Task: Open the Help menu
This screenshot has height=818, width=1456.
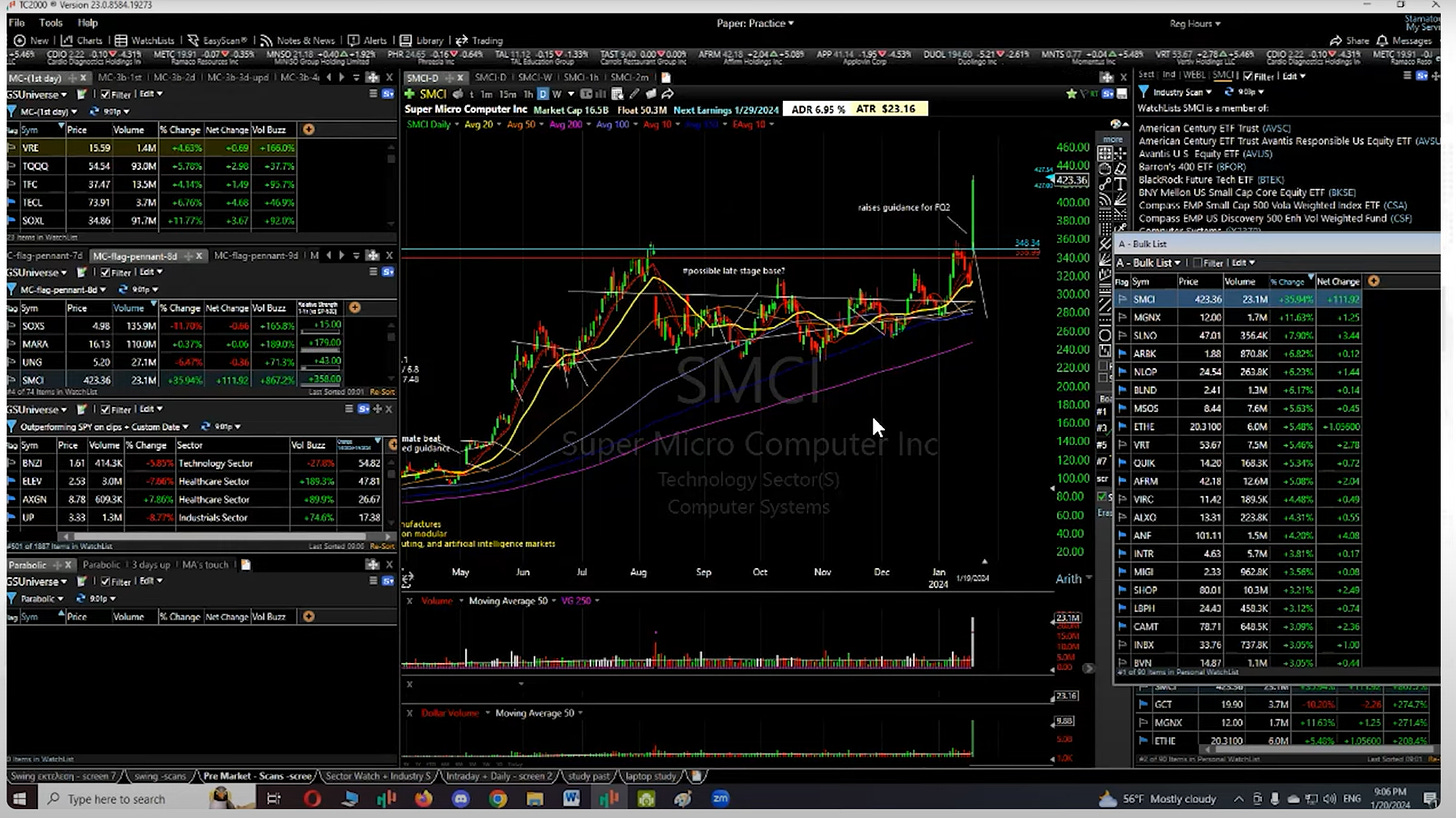Action: [x=87, y=22]
